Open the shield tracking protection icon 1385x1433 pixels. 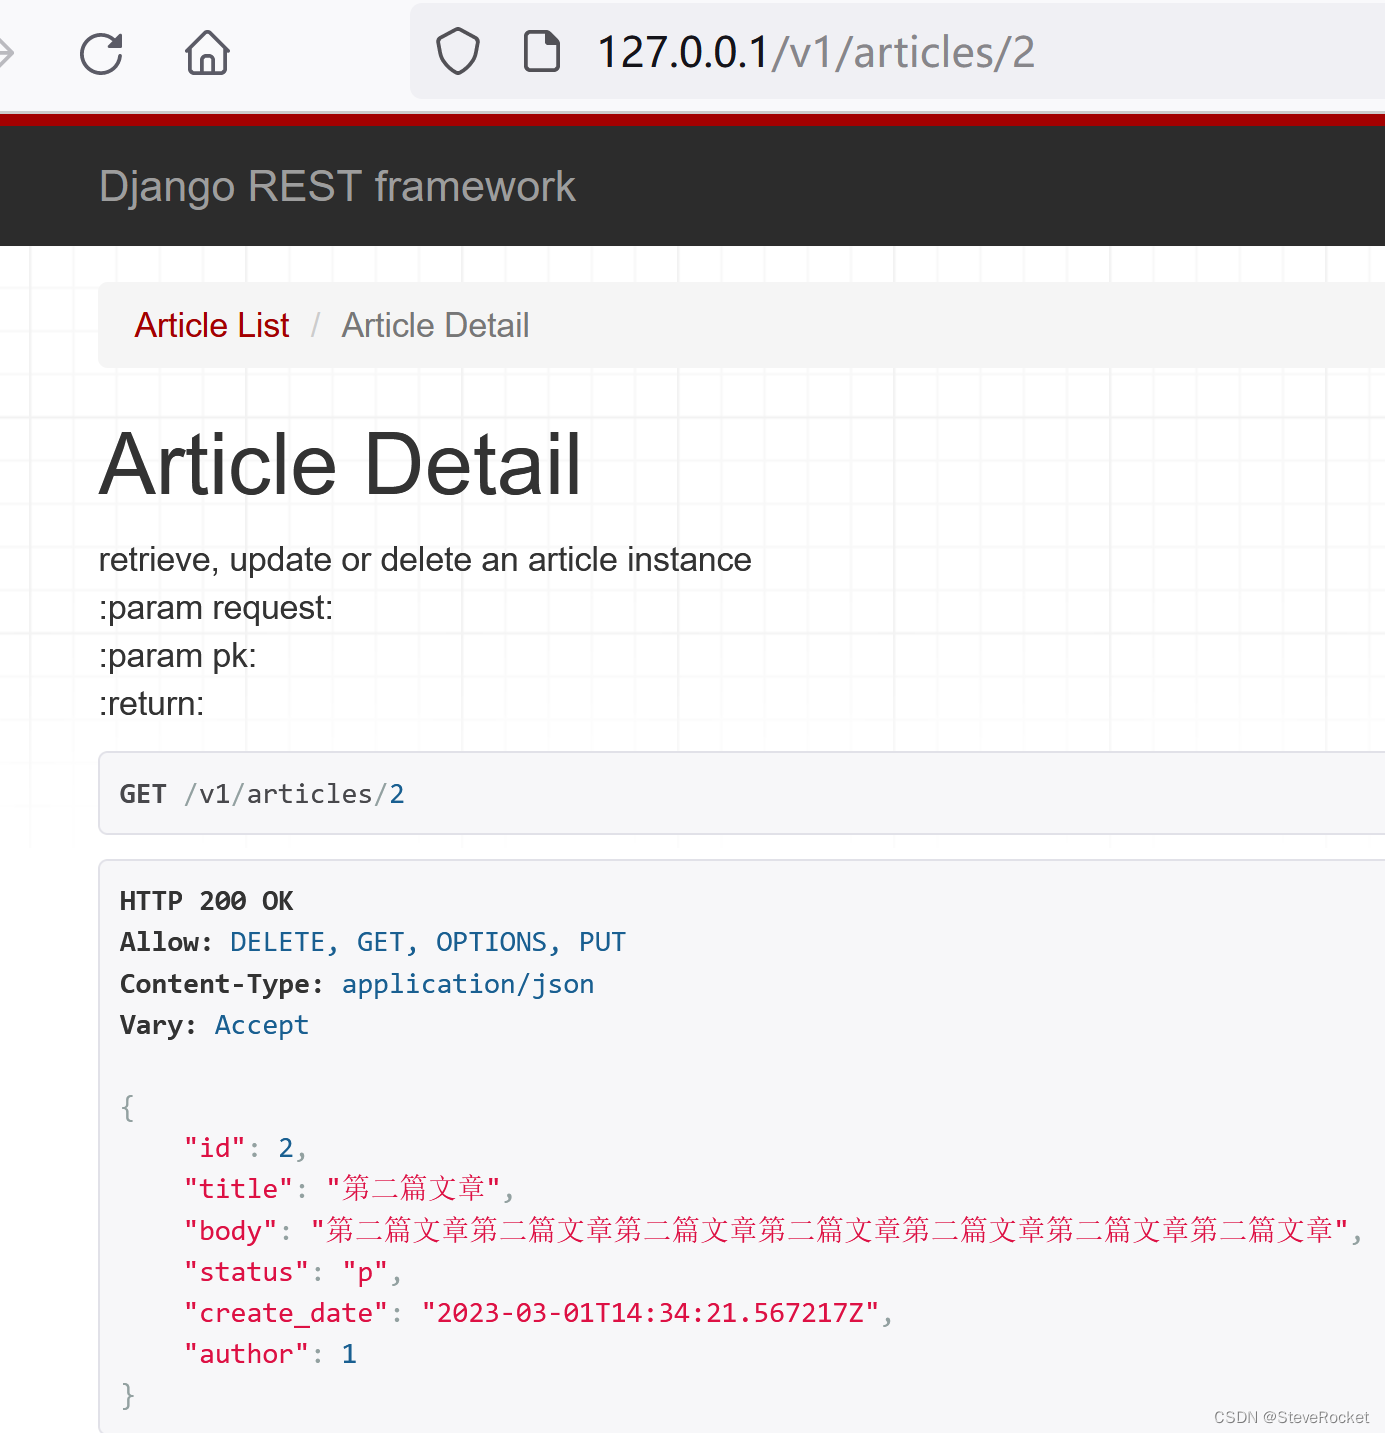(x=458, y=52)
